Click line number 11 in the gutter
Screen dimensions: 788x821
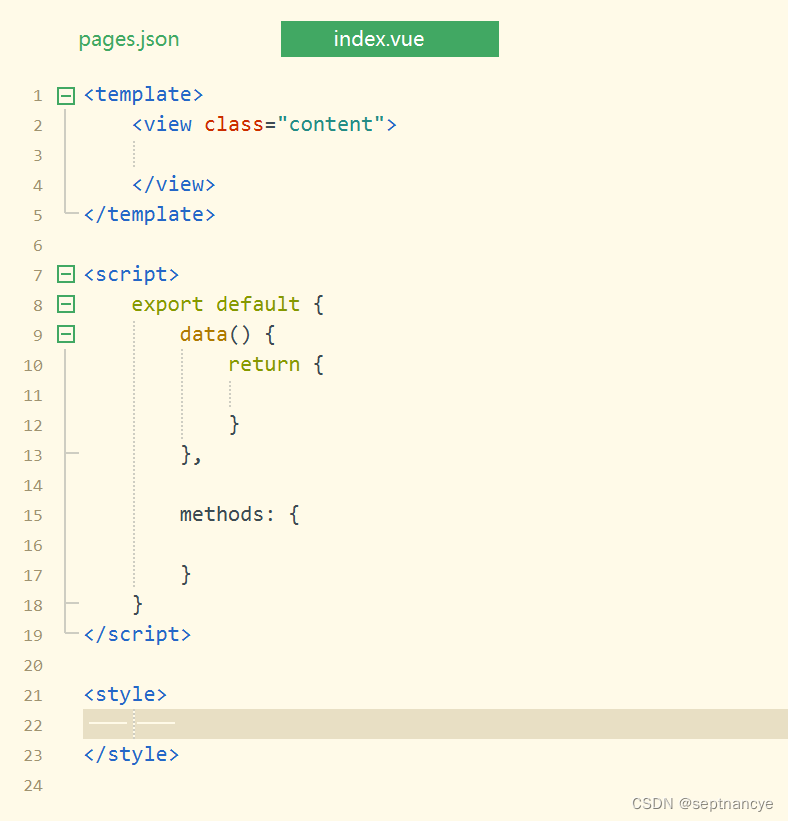[x=33, y=395]
